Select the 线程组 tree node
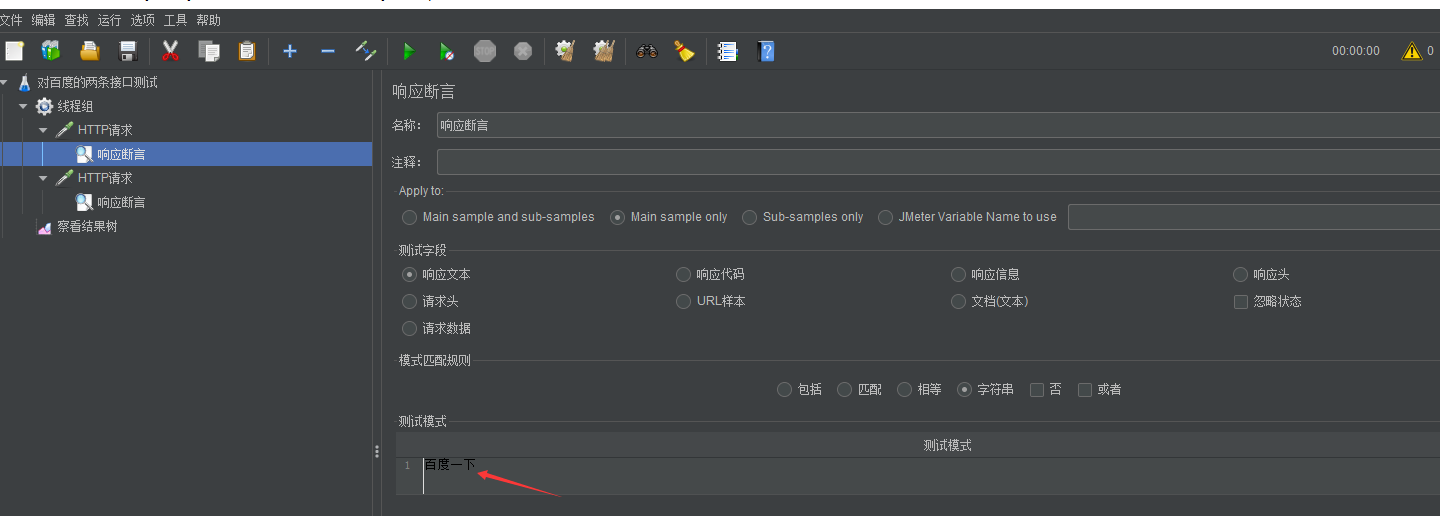The height and width of the screenshot is (516, 1440). pyautogui.click(x=75, y=106)
